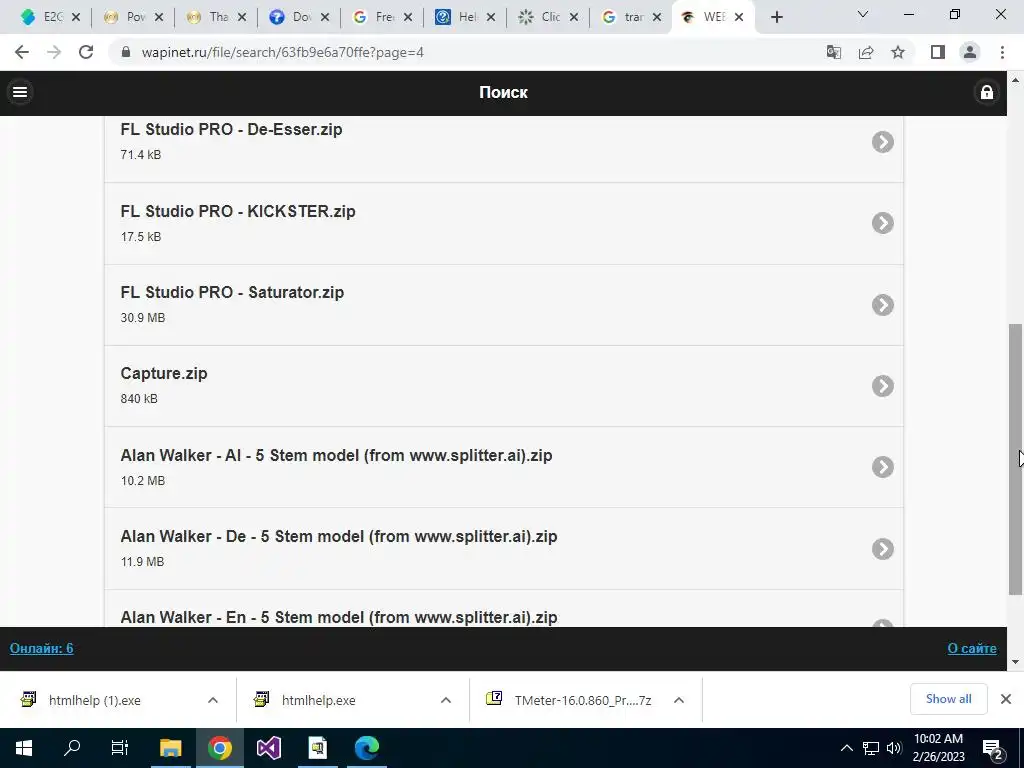This screenshot has width=1024, height=768.
Task: Click the page vertical scrollbar thumb
Action: [x=1016, y=459]
